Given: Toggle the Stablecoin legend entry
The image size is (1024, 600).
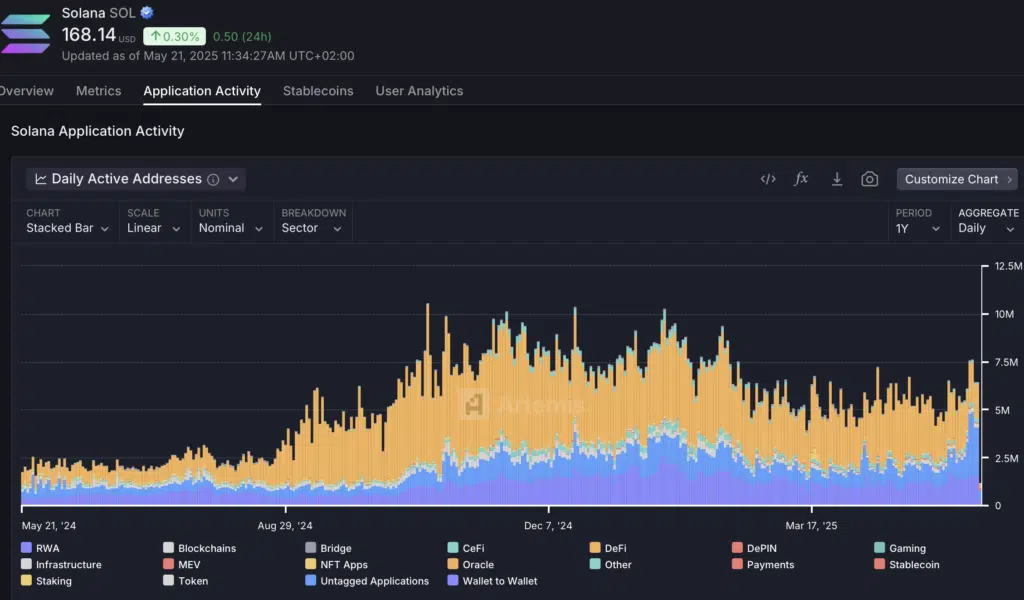Looking at the screenshot, I should point(907,565).
